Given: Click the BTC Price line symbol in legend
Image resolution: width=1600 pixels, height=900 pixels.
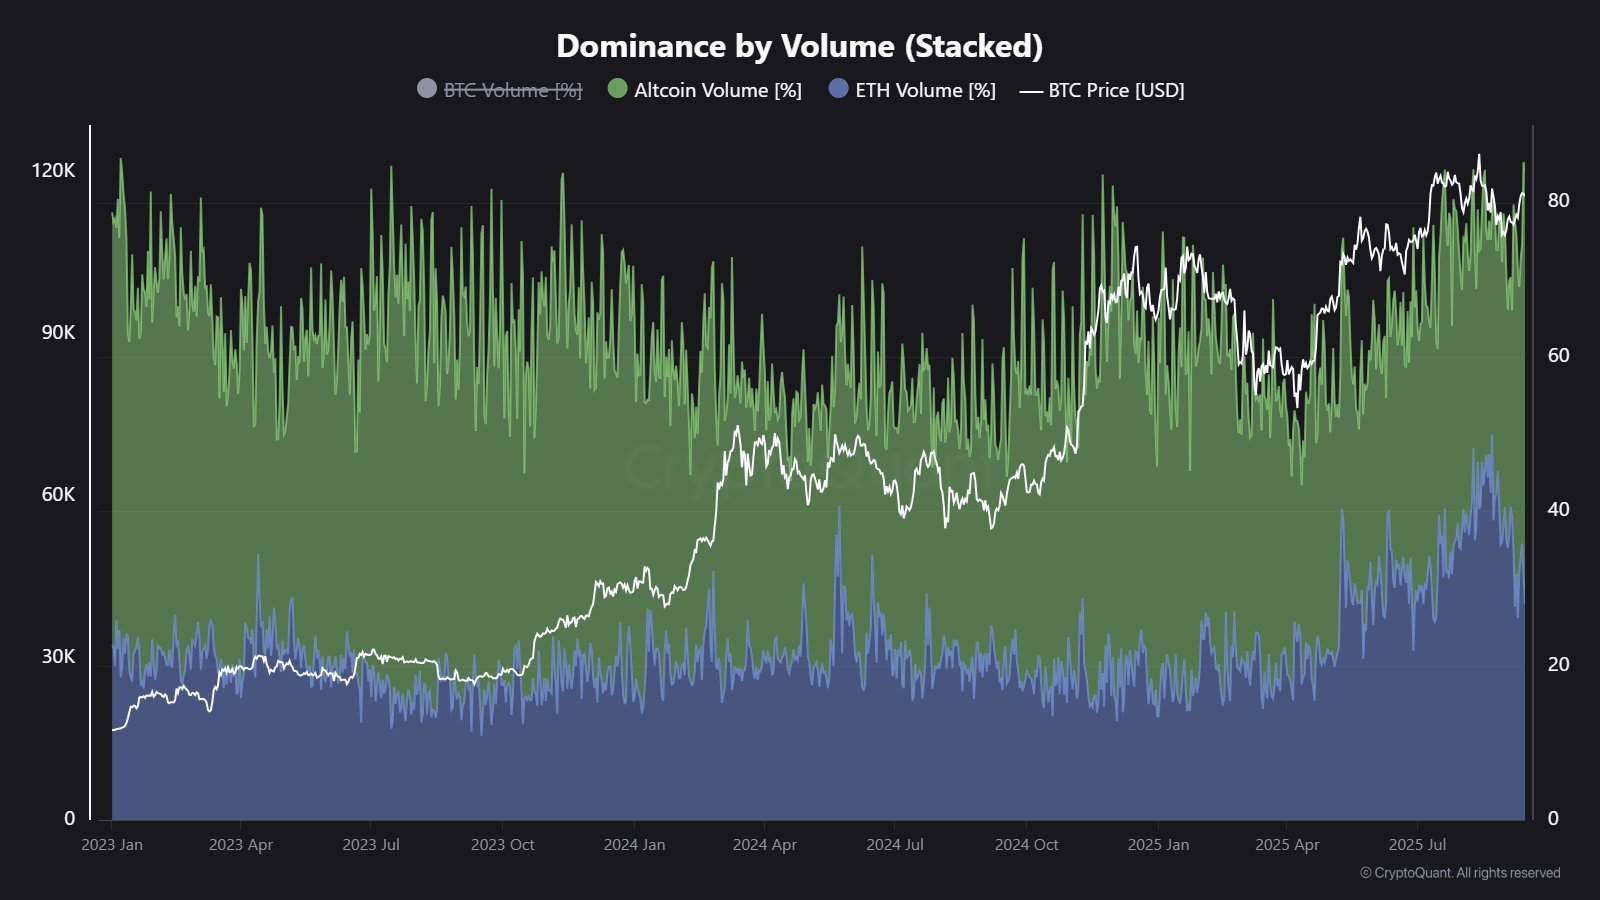Looking at the screenshot, I should pyautogui.click(x=1031, y=89).
